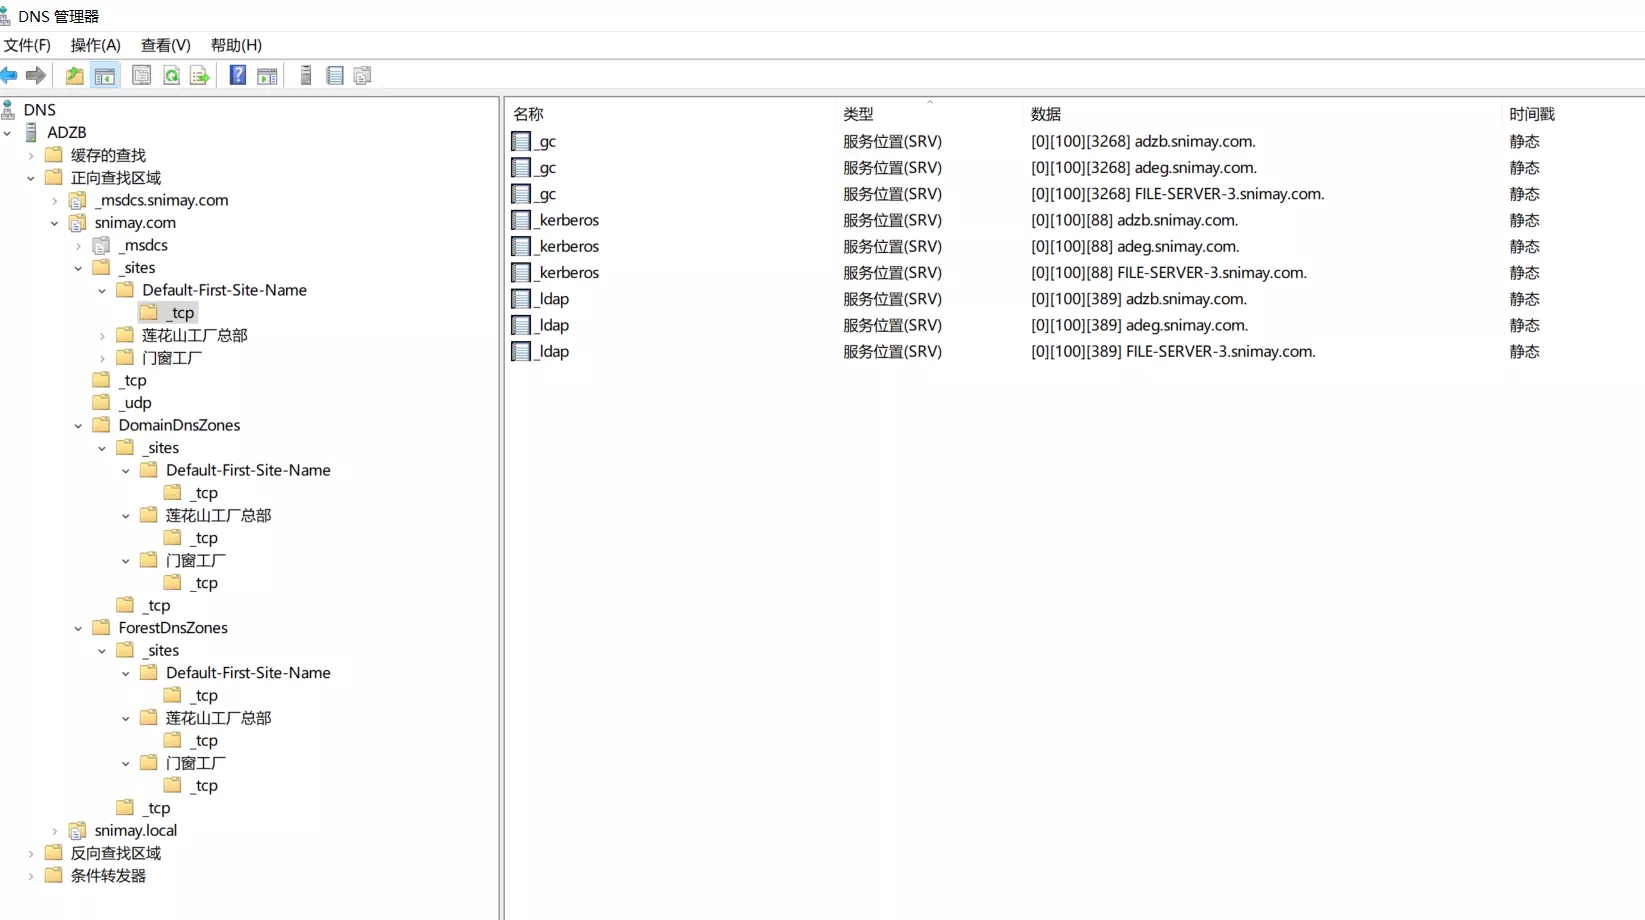This screenshot has height=920, width=1645.
Task: Click the Back arrow toolbar icon
Action: coord(10,76)
